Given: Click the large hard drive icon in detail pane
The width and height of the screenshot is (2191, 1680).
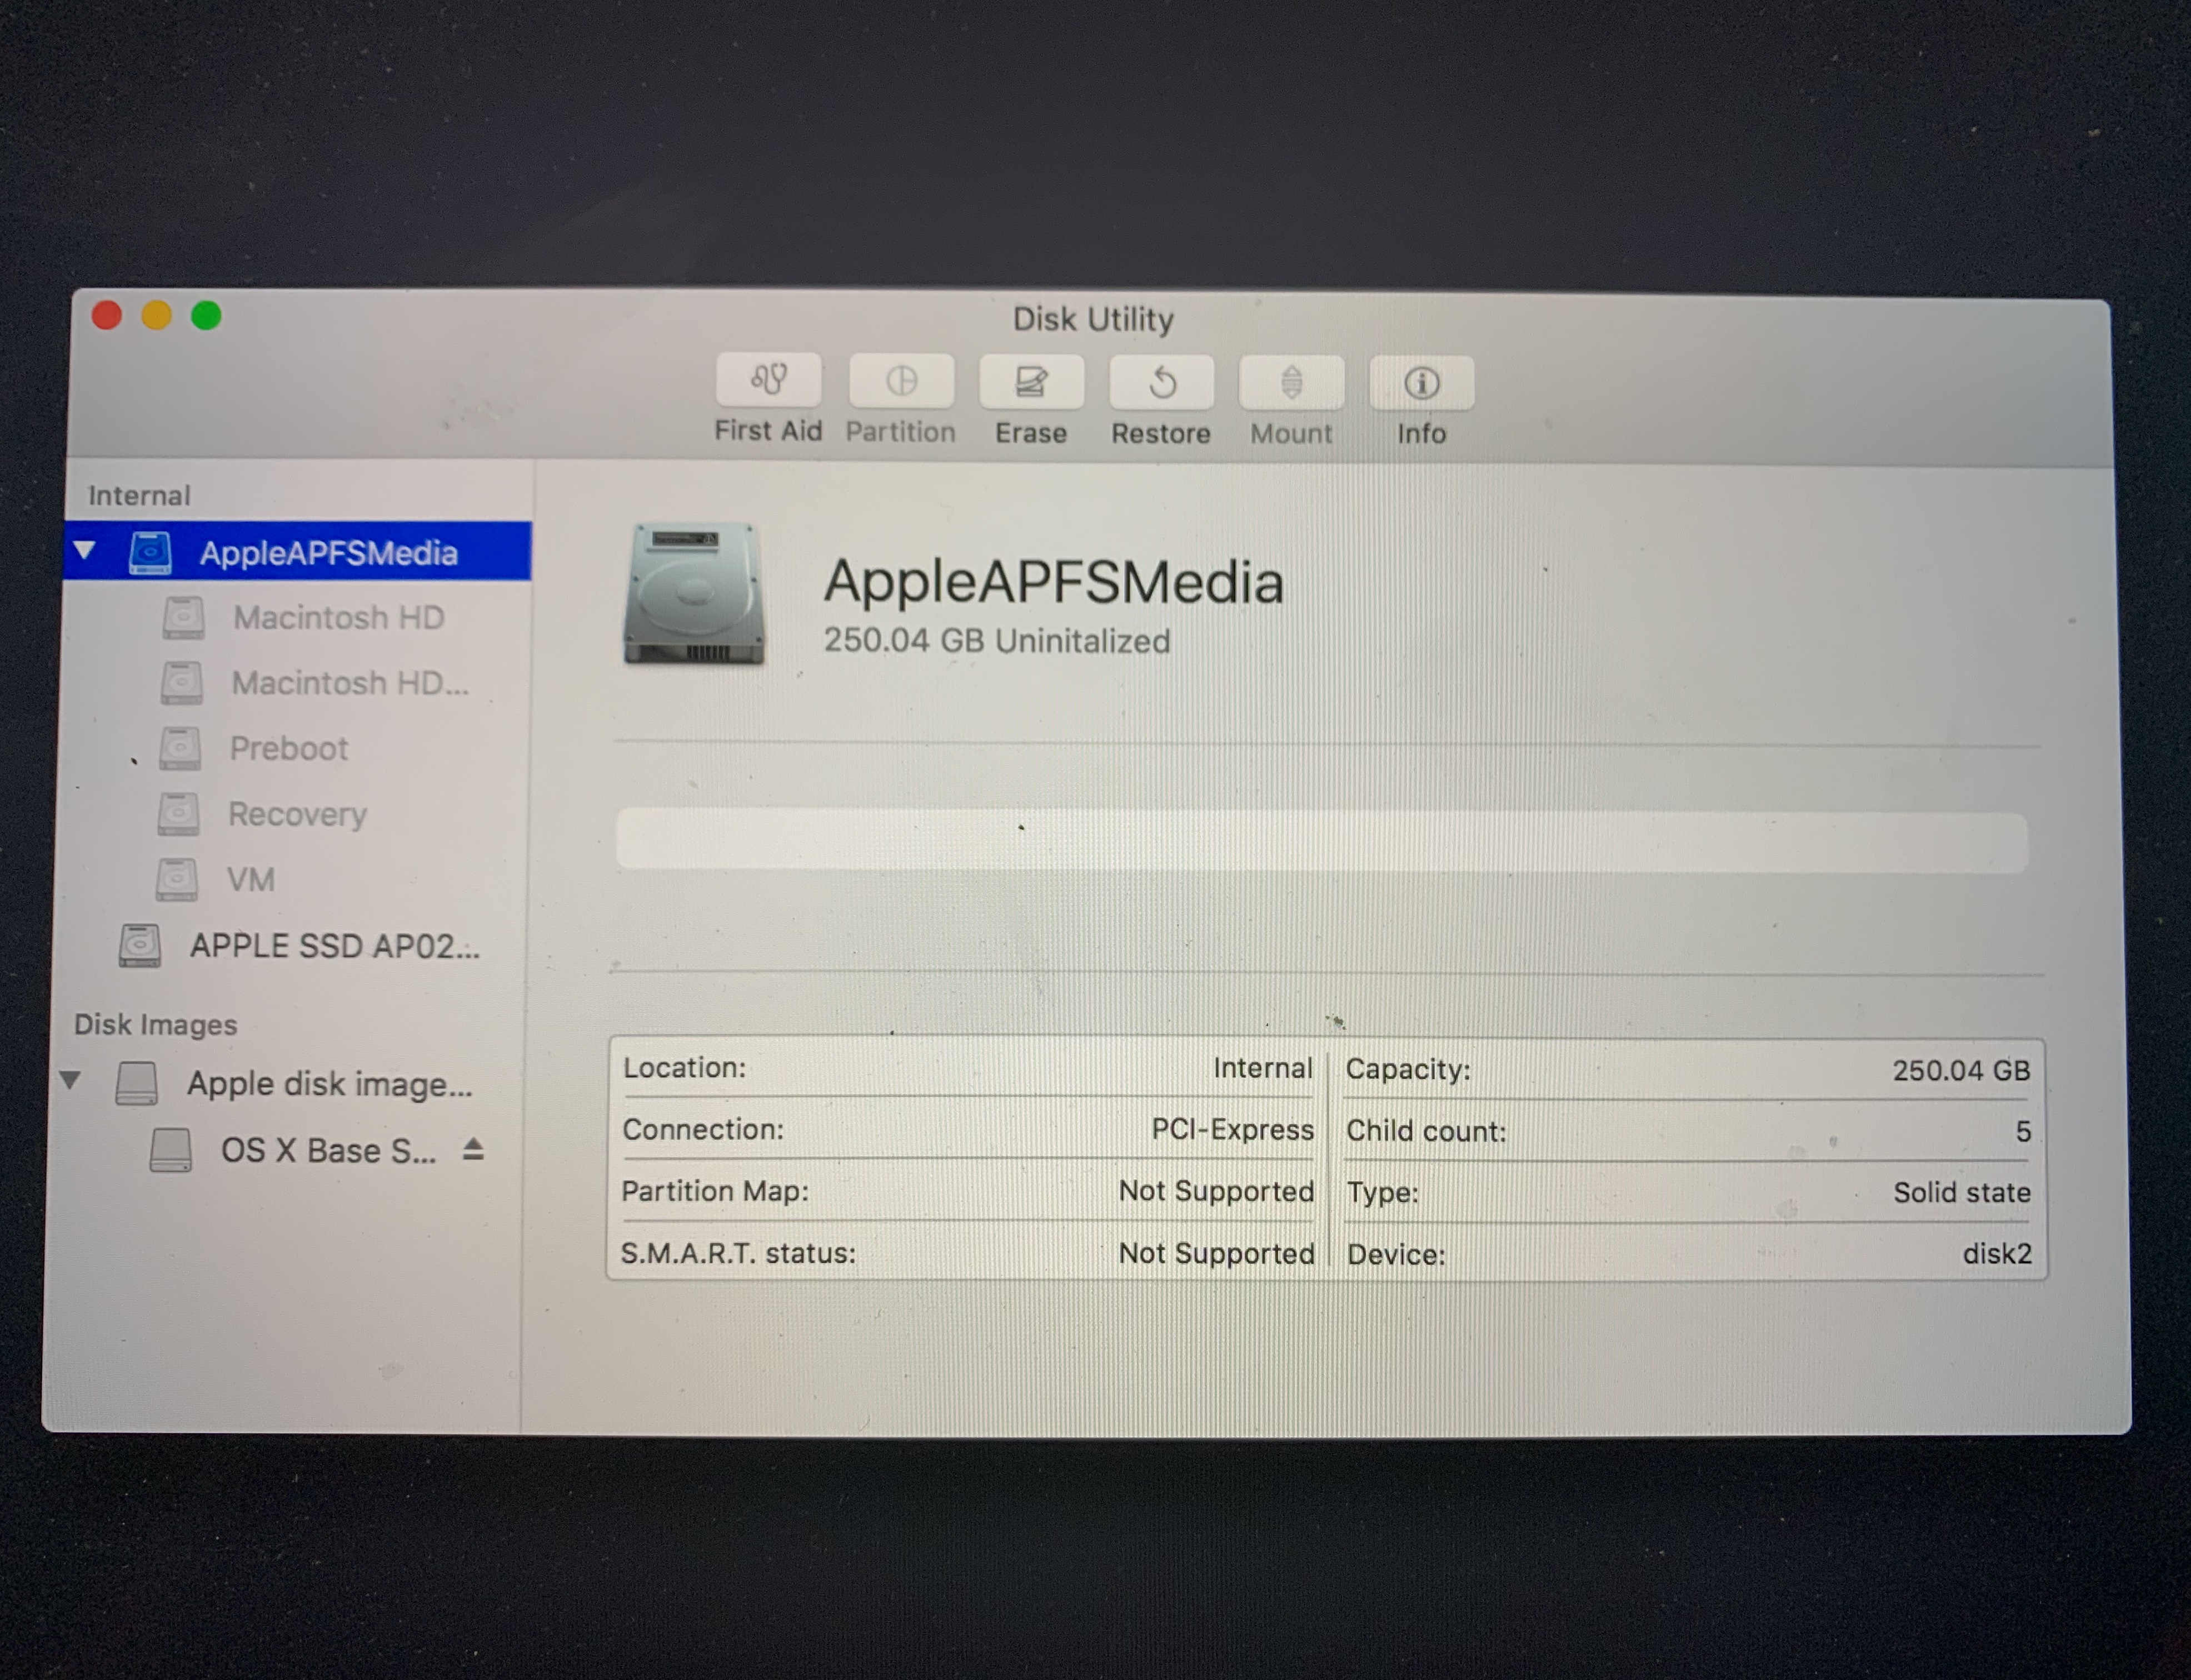Looking at the screenshot, I should pyautogui.click(x=693, y=594).
